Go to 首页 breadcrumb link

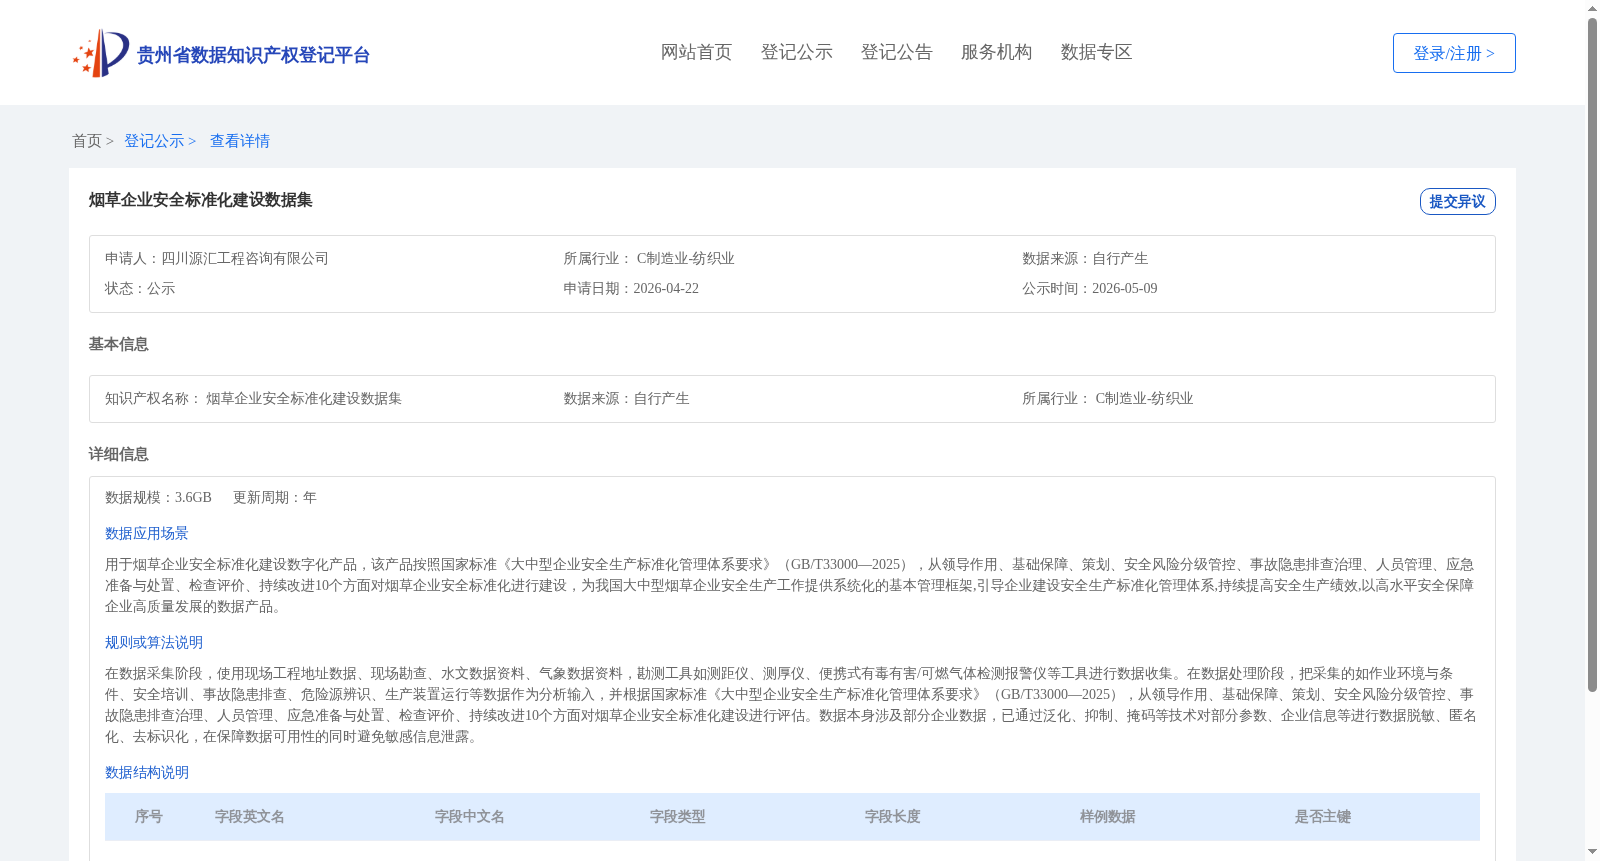(x=87, y=141)
